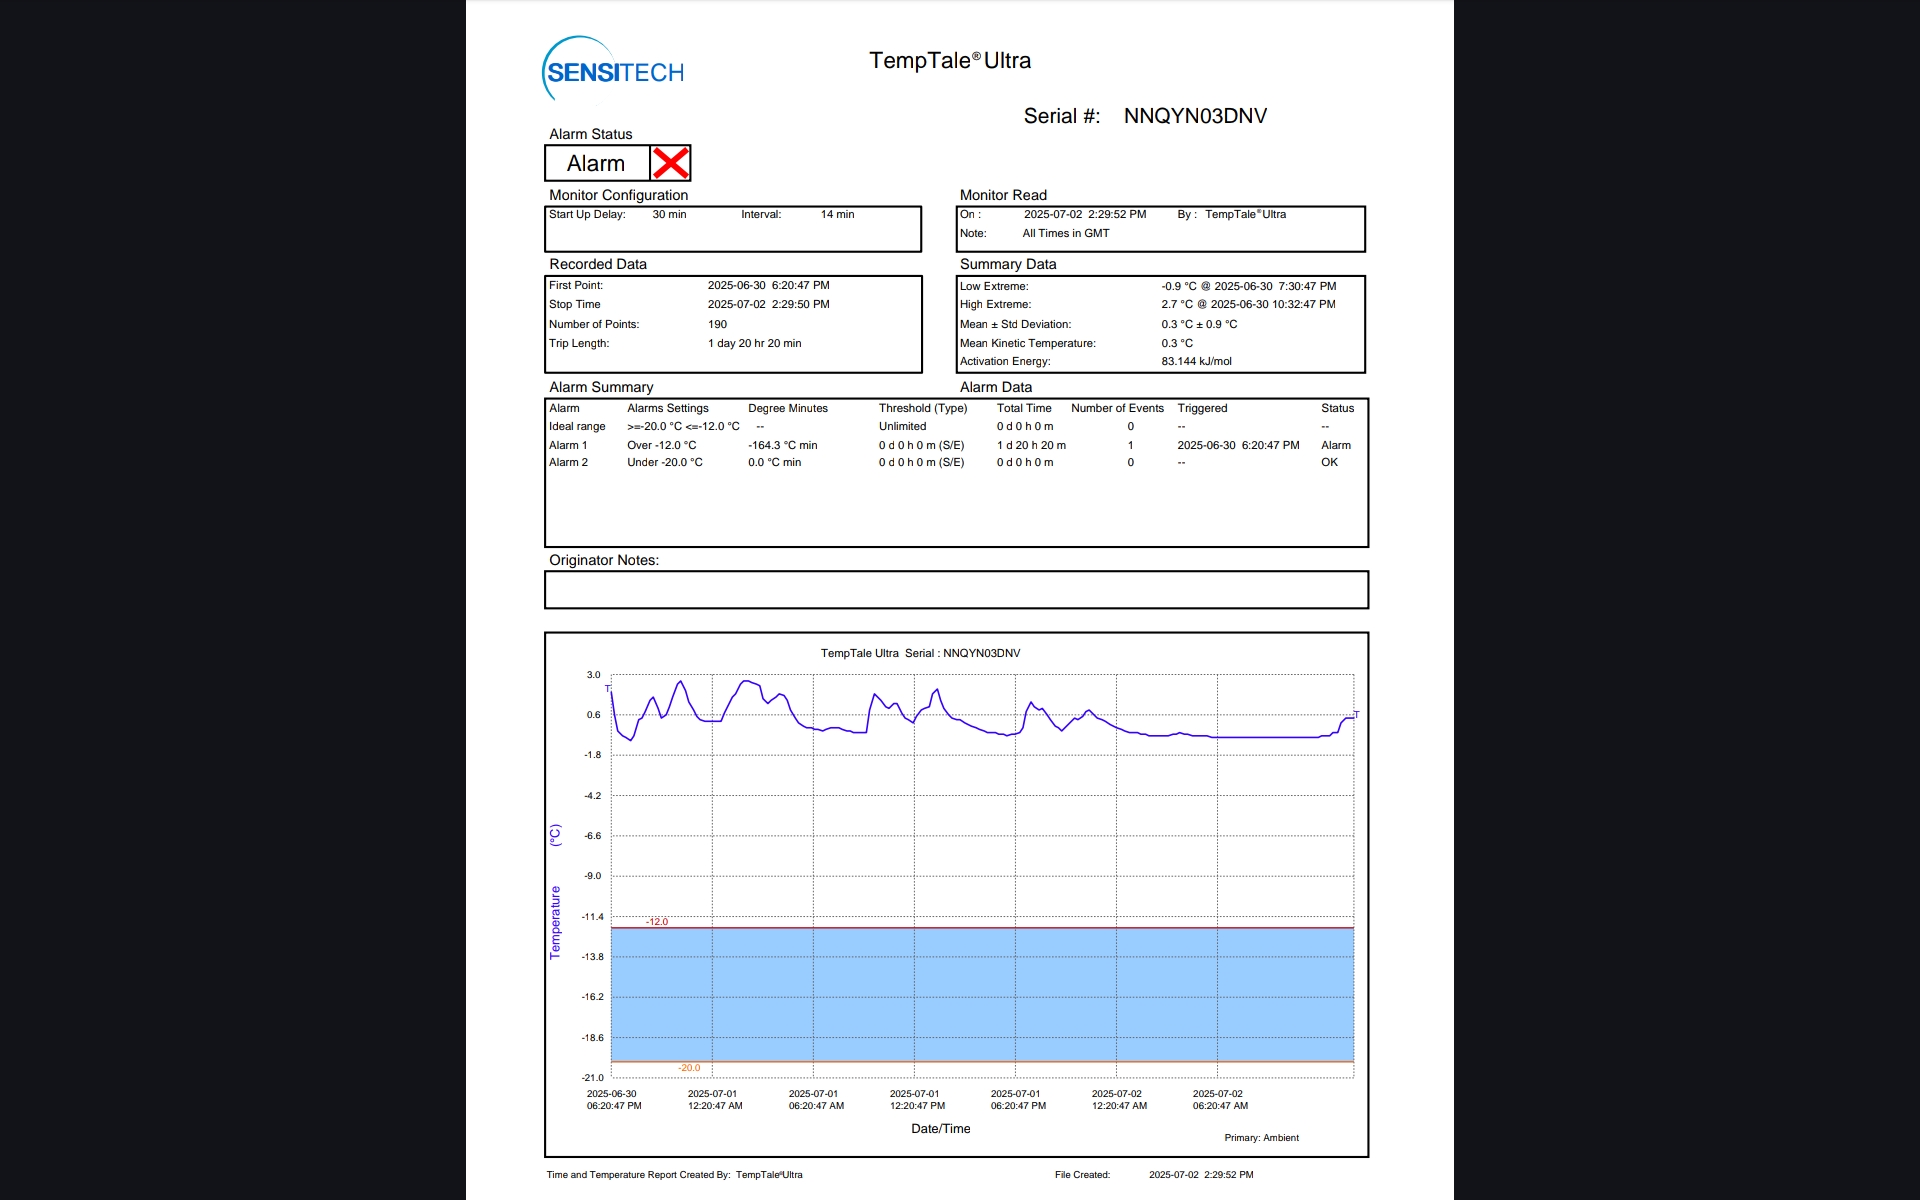This screenshot has width=1920, height=1200.
Task: Click the Number of Points value 190
Action: (x=717, y=324)
